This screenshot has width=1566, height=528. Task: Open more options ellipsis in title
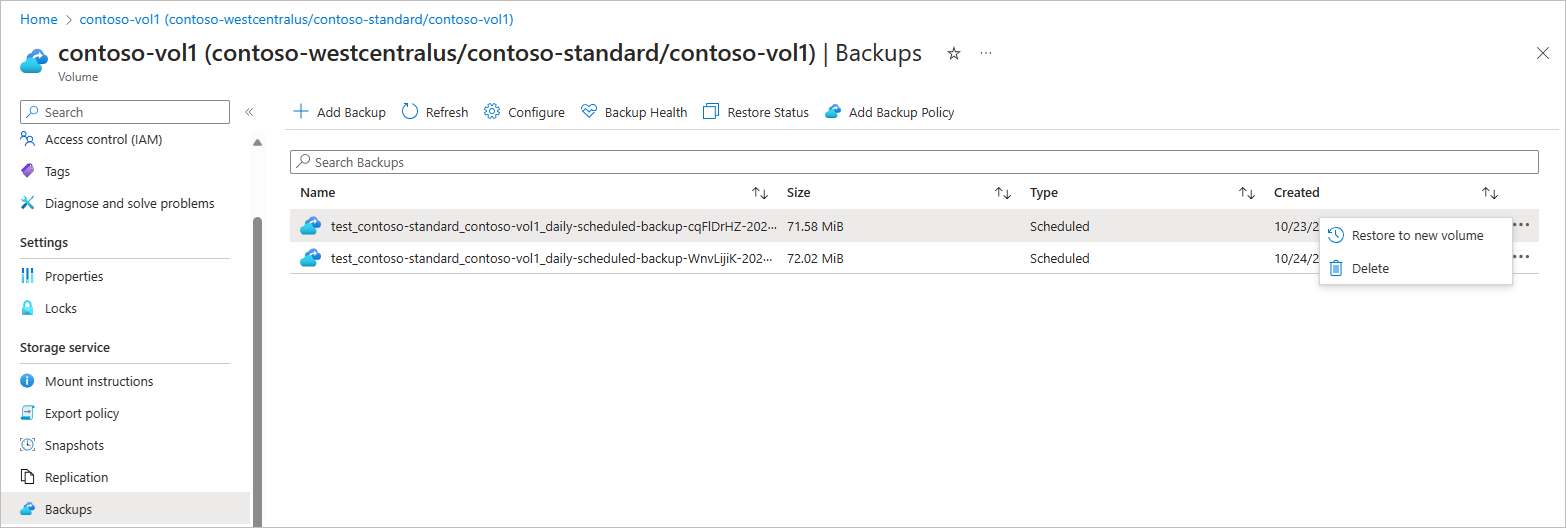click(986, 53)
